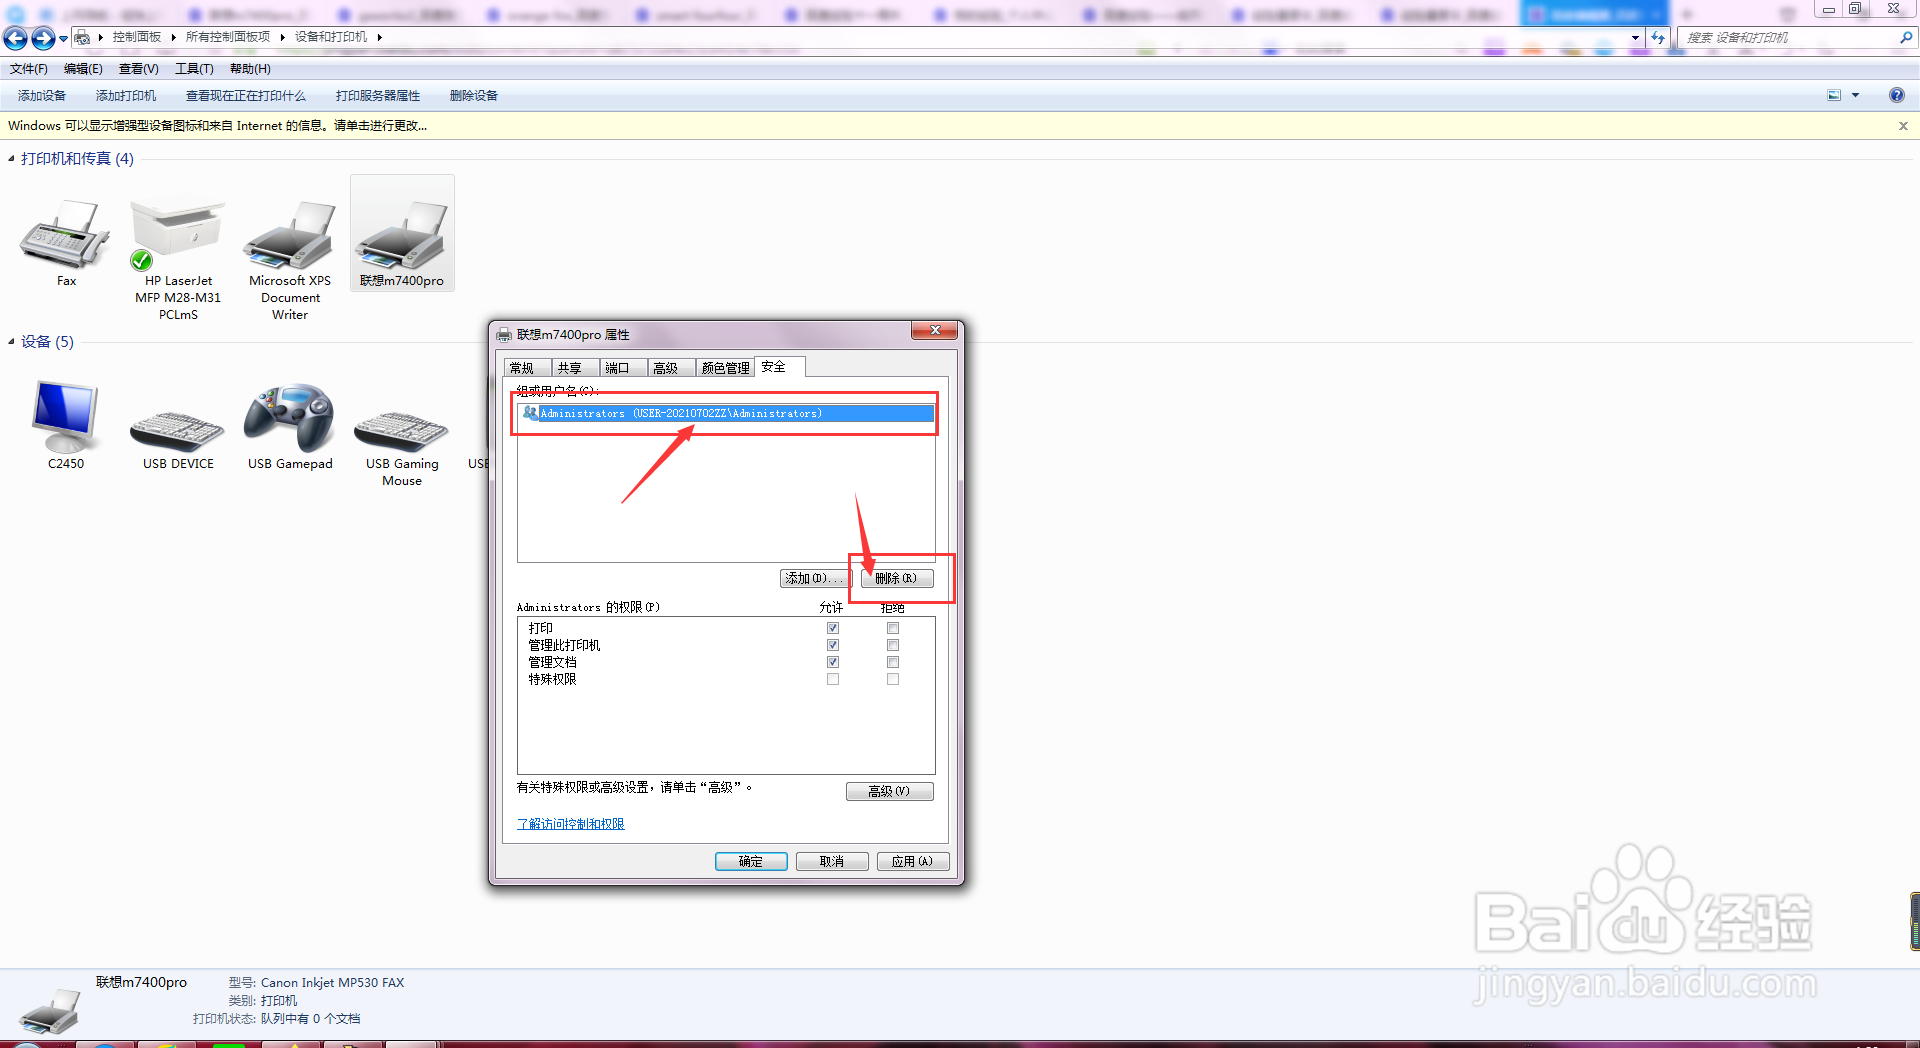Open the address bar history dropdown
This screenshot has height=1048, width=1920.
[1635, 37]
